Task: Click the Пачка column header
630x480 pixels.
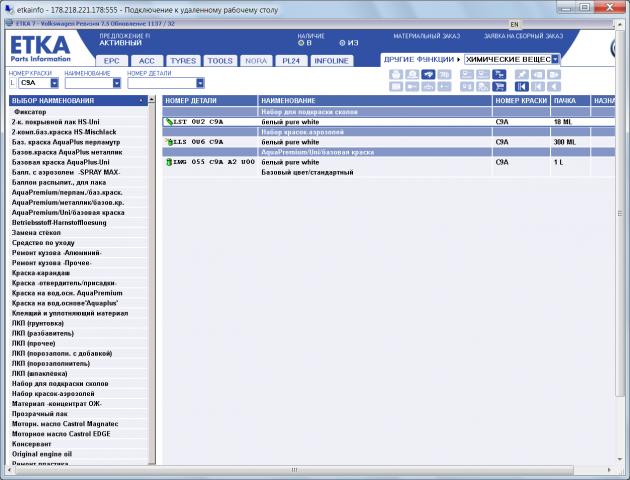Action: click(570, 101)
